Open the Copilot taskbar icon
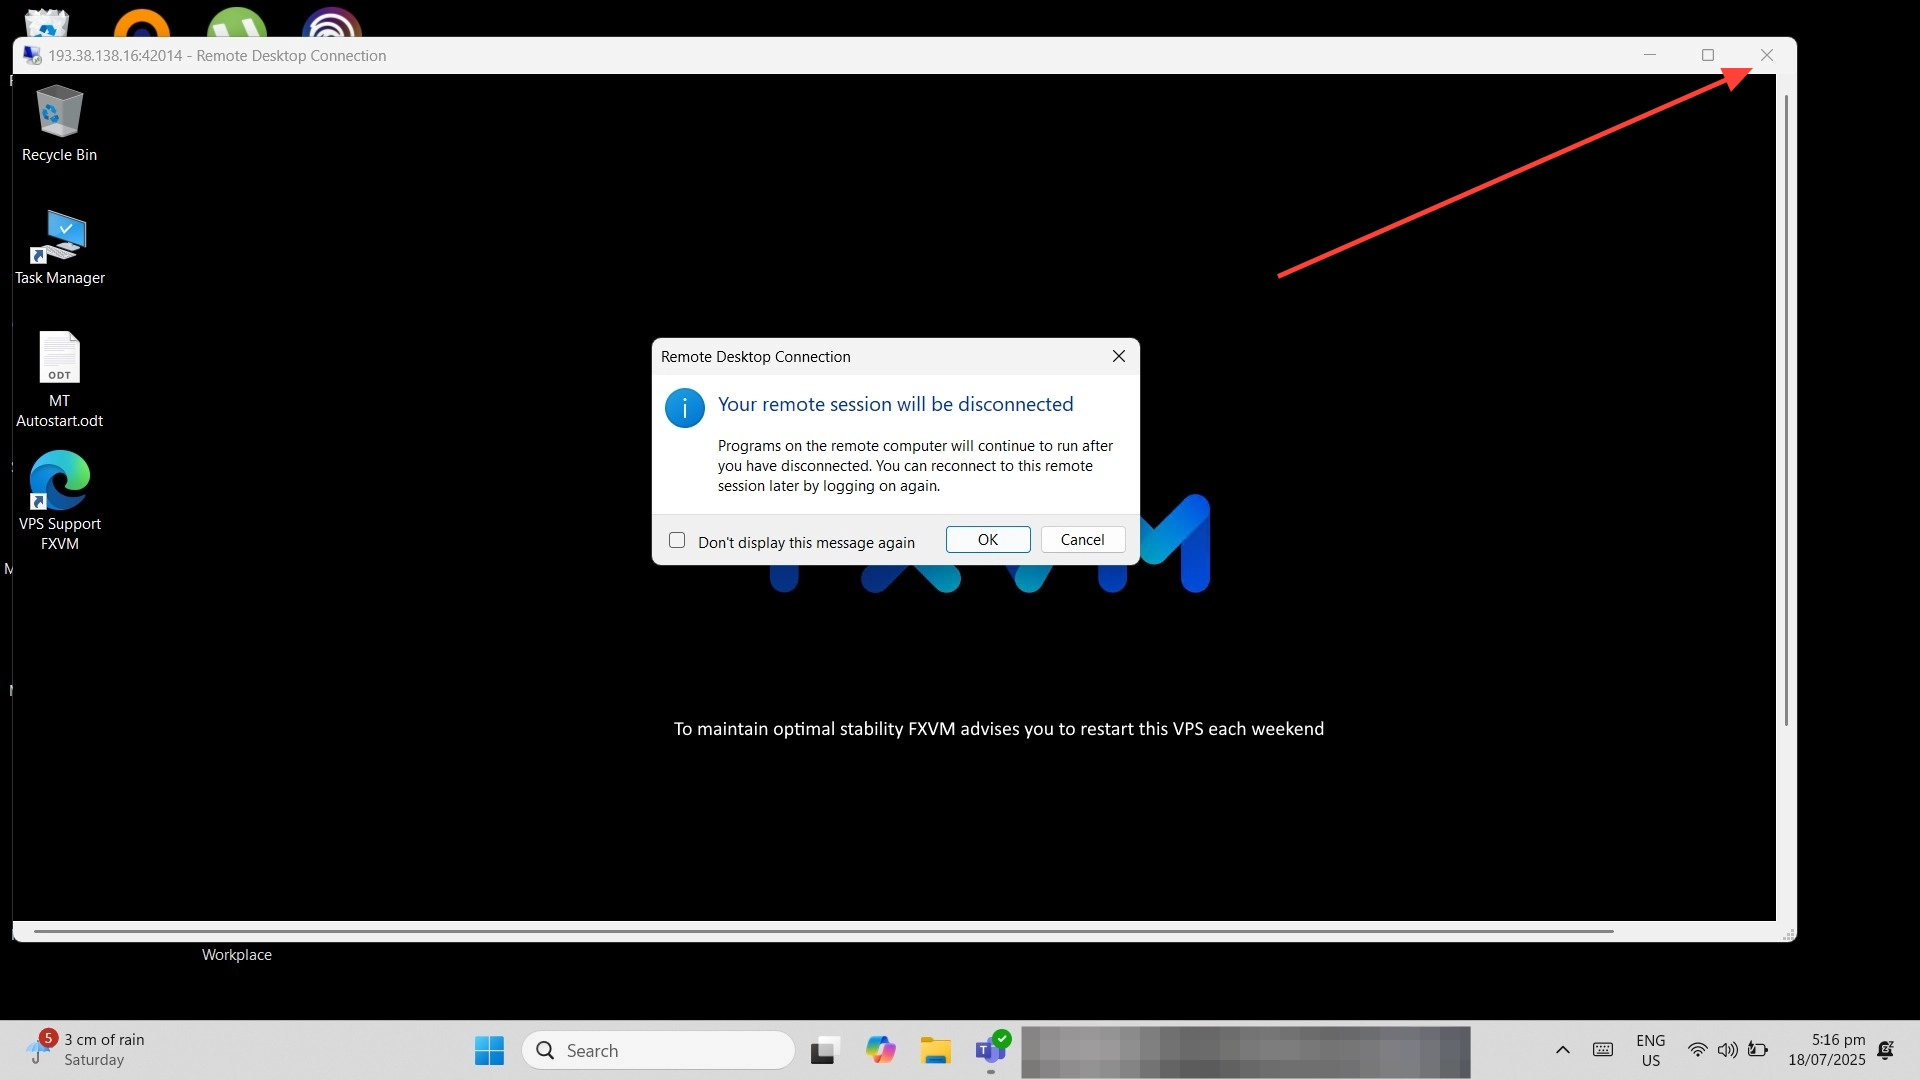1920x1080 pixels. pos(880,1050)
